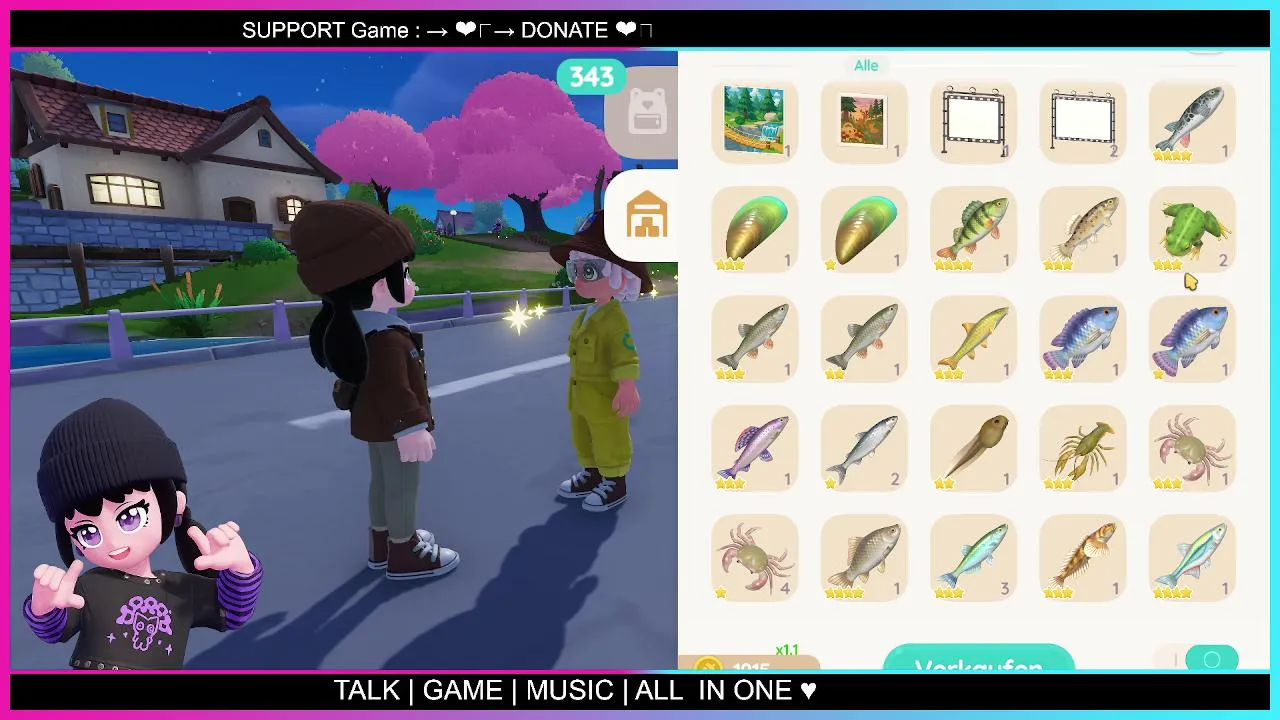This screenshot has width=1280, height=720.
Task: Pick the three-star yellow fish
Action: (974, 340)
